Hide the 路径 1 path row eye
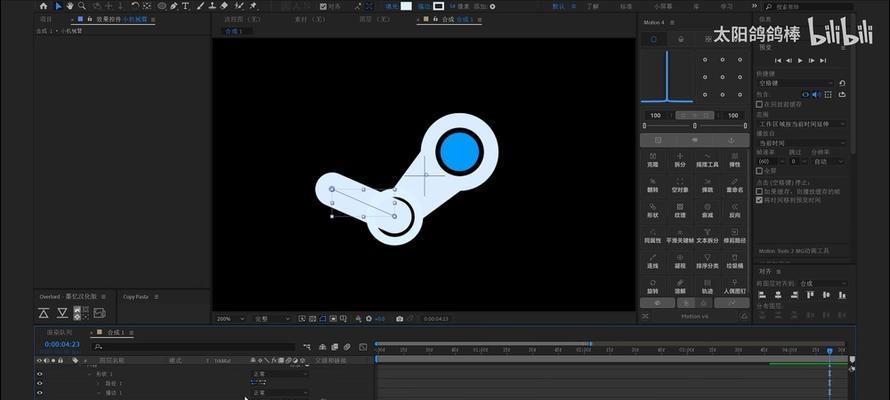Screen dimensions: 890x400 point(40,383)
